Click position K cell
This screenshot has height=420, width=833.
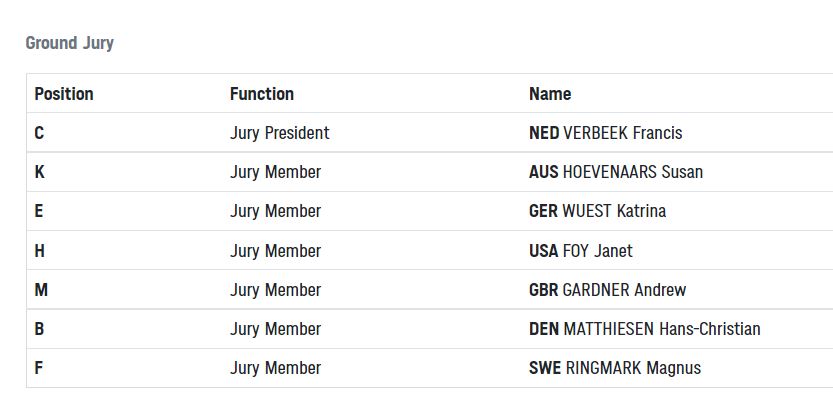click(39, 172)
